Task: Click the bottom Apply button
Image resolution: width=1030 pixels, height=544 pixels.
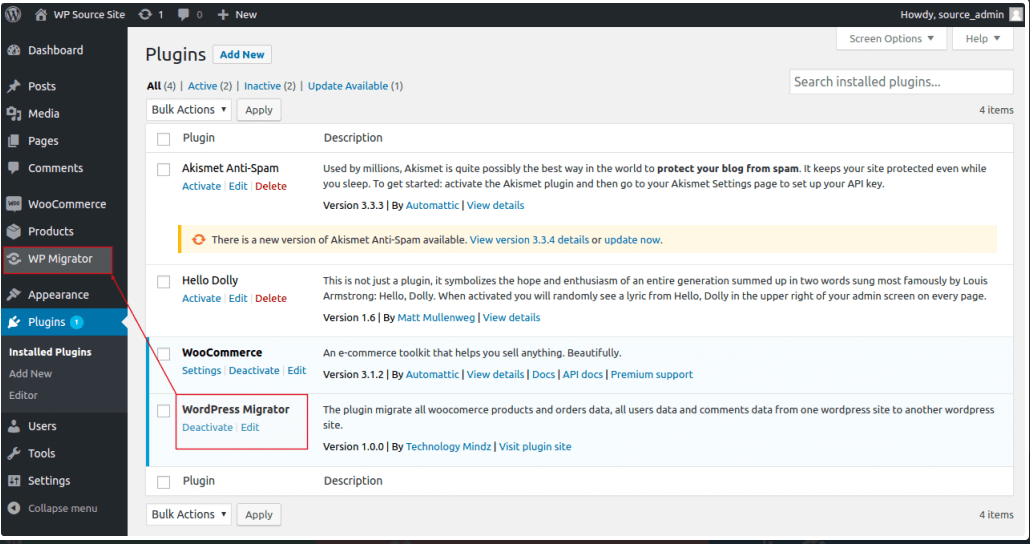Action: click(x=259, y=514)
